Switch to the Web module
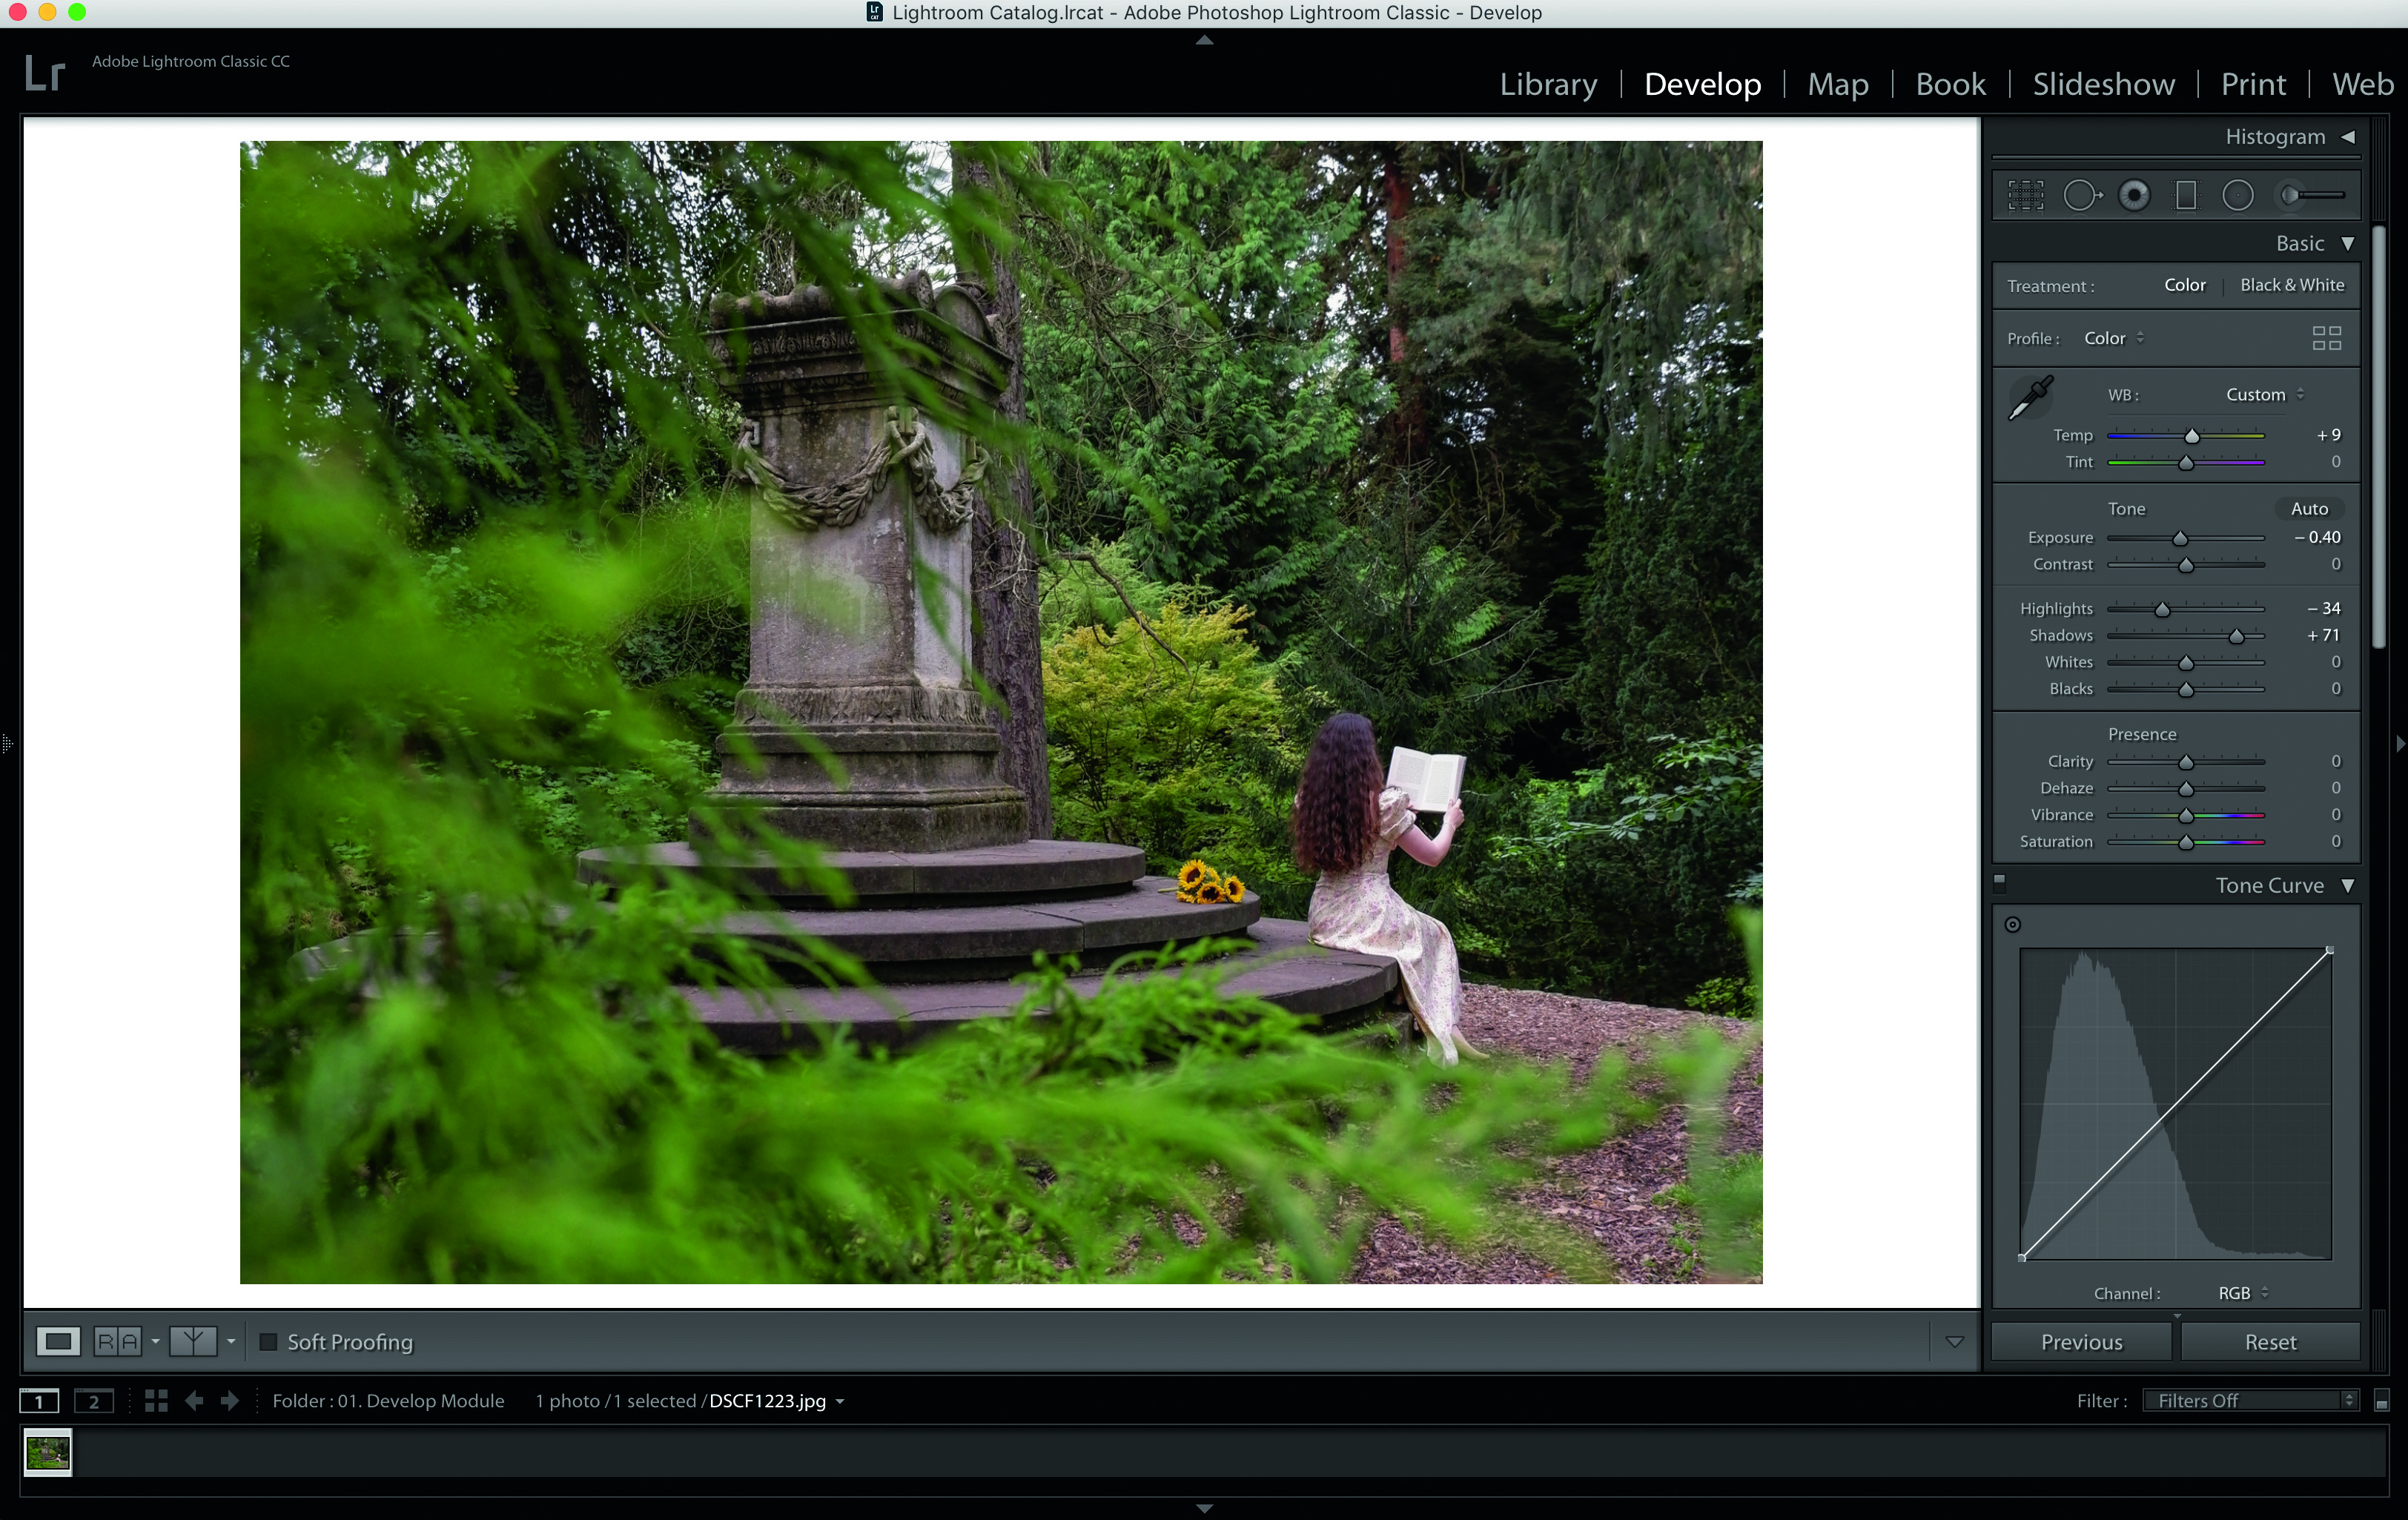Viewport: 2408px width, 1520px height. pyautogui.click(x=2362, y=84)
